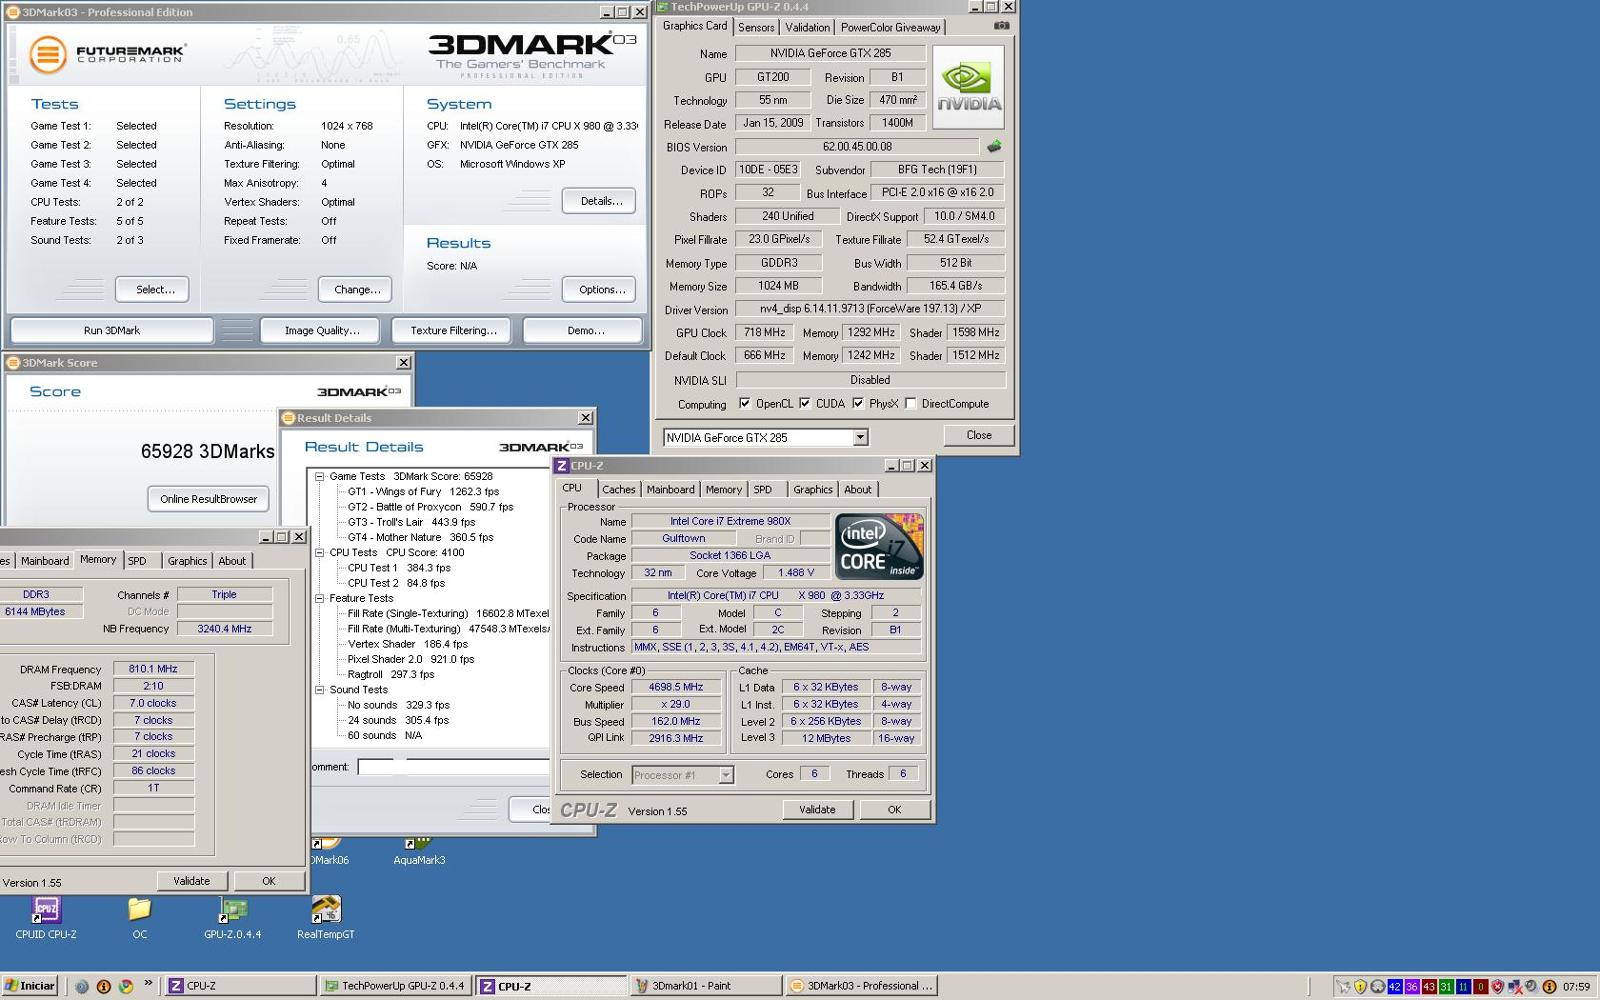Image resolution: width=1600 pixels, height=1000 pixels.
Task: Enable the DirectCompute checkbox in GPU-Z
Action: [x=910, y=403]
